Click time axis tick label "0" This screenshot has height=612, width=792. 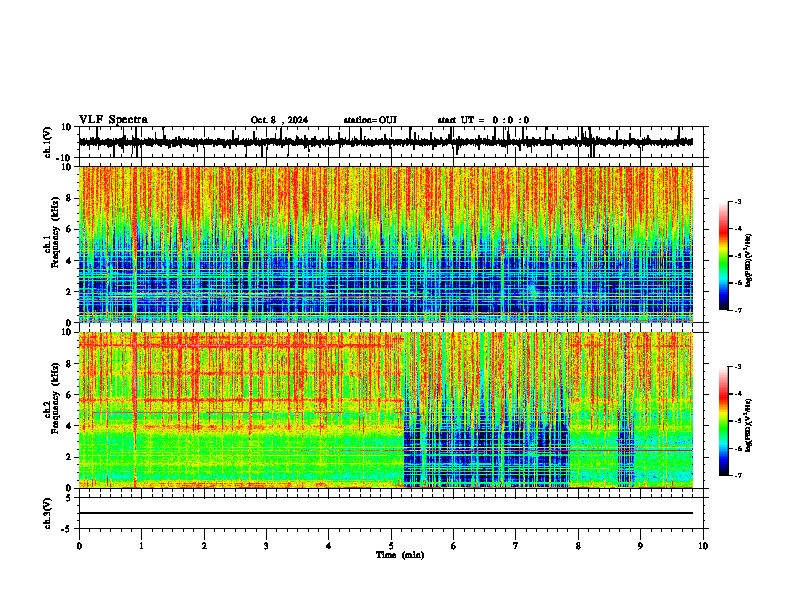pyautogui.click(x=79, y=546)
